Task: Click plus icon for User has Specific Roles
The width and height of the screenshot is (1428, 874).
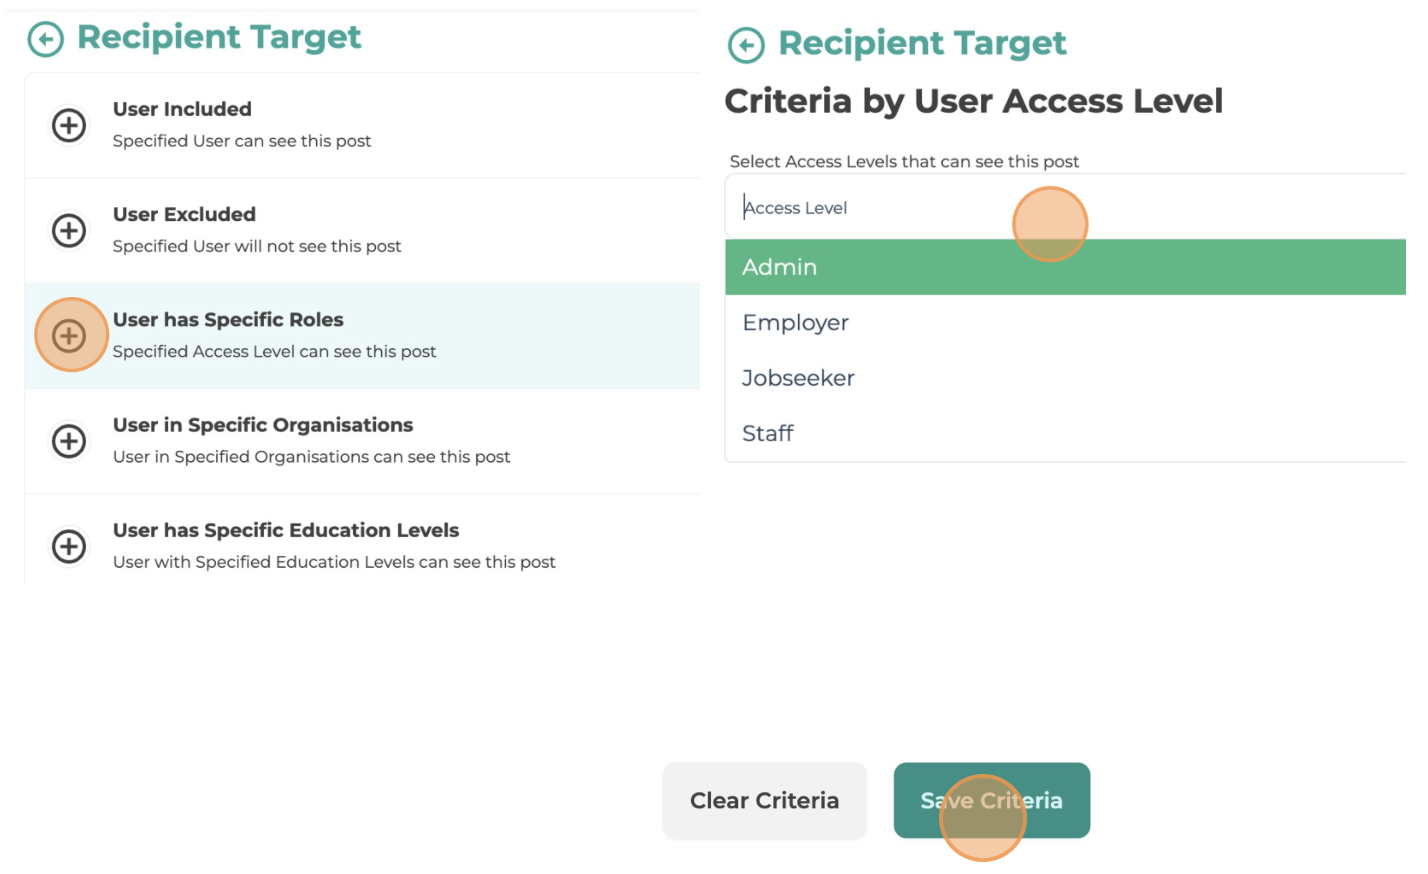Action: coord(69,336)
